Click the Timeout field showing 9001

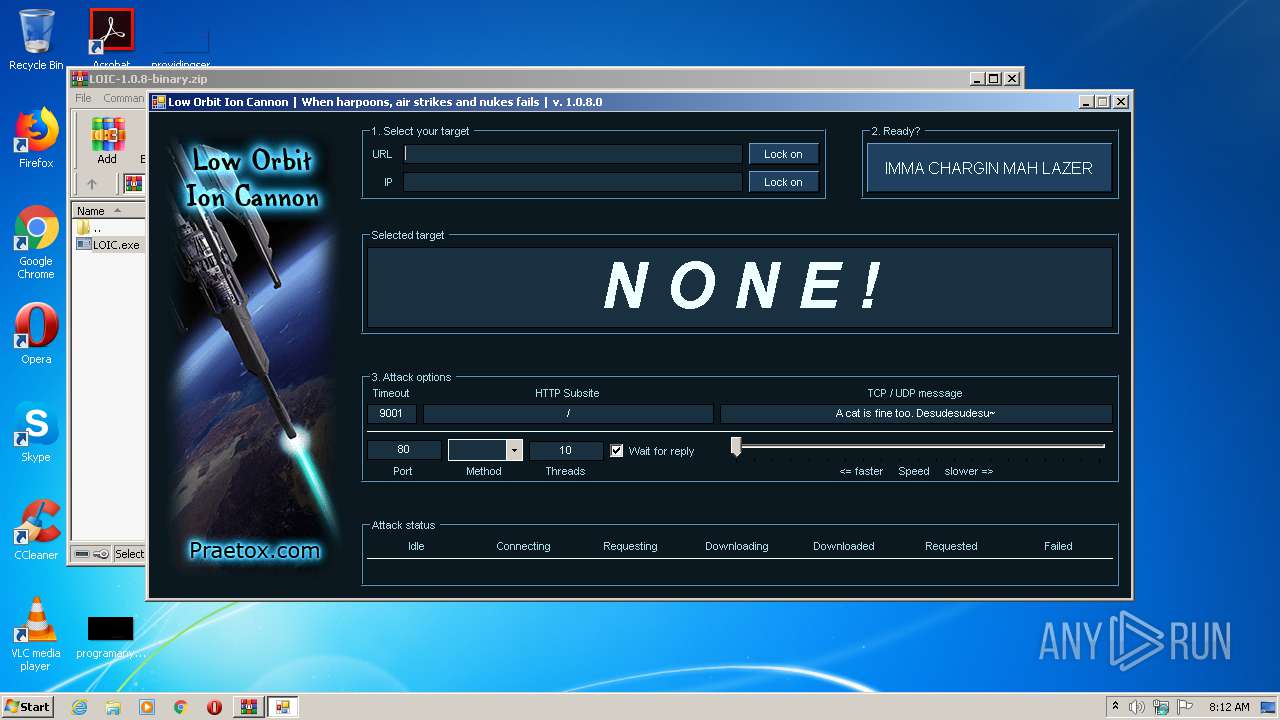391,413
